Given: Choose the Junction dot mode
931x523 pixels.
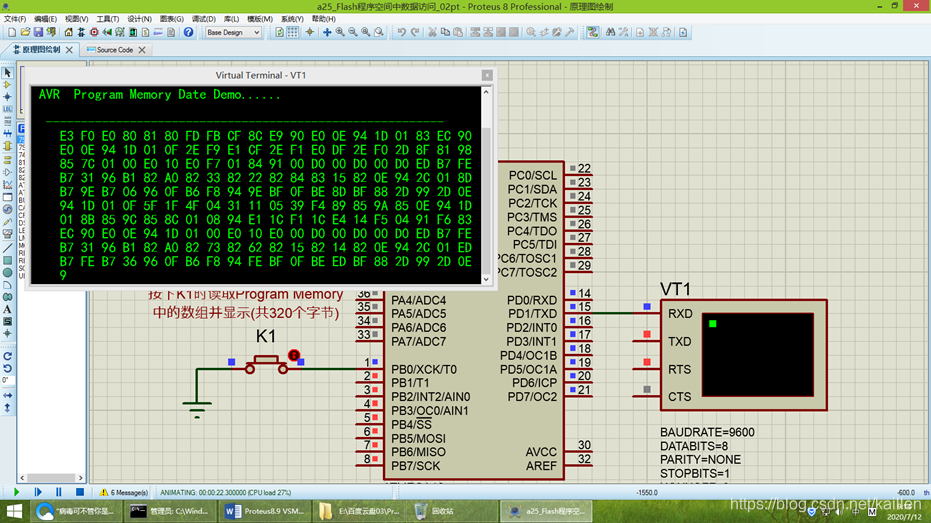Looking at the screenshot, I should (x=7, y=97).
